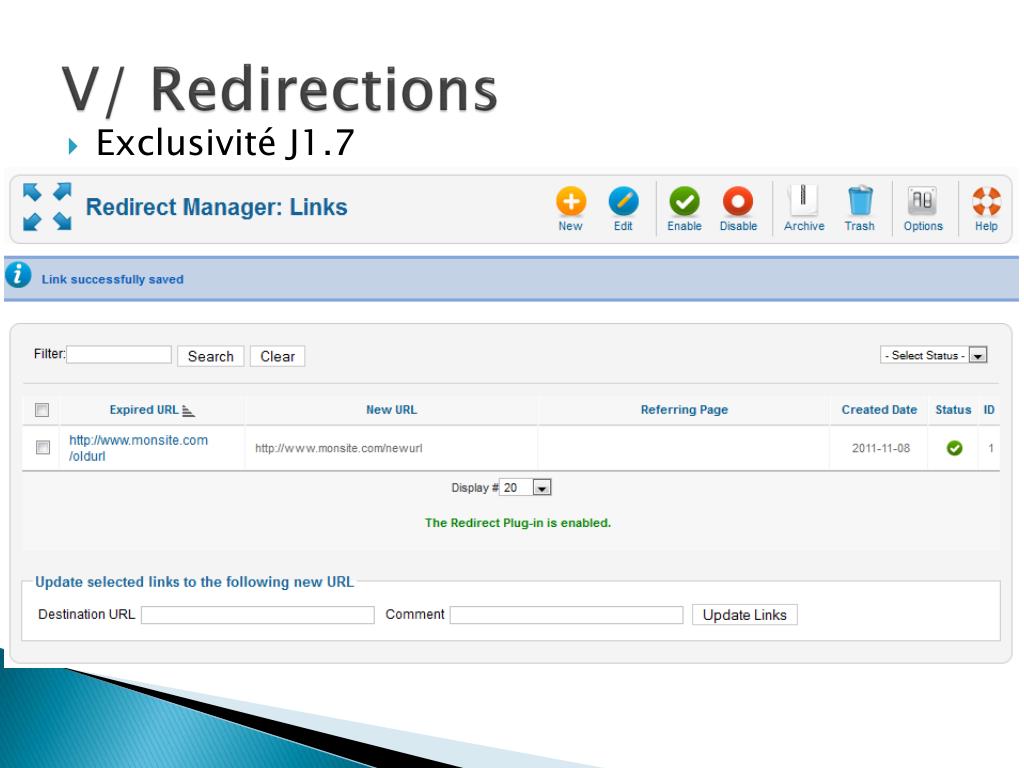Click 'The Redirect Plug-in is enabled.' text
The width and height of the screenshot is (1024, 768).
click(x=518, y=522)
